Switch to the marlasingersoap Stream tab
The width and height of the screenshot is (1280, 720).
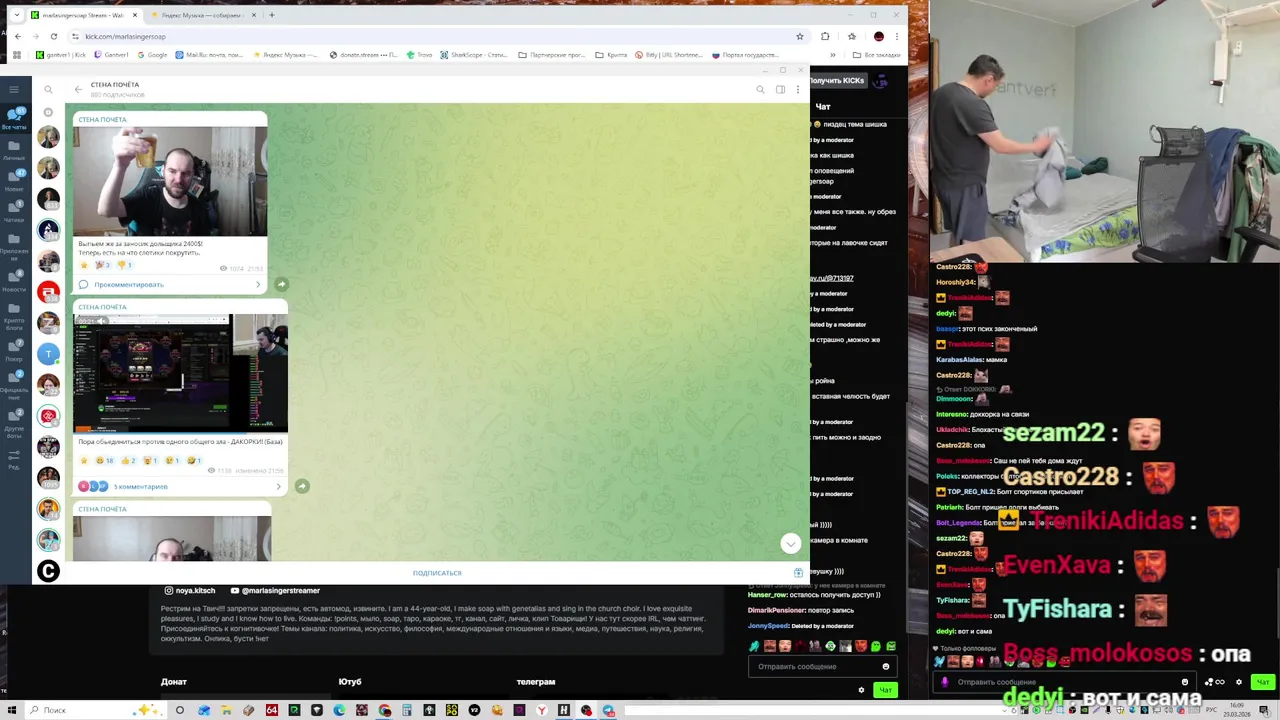tap(83, 15)
